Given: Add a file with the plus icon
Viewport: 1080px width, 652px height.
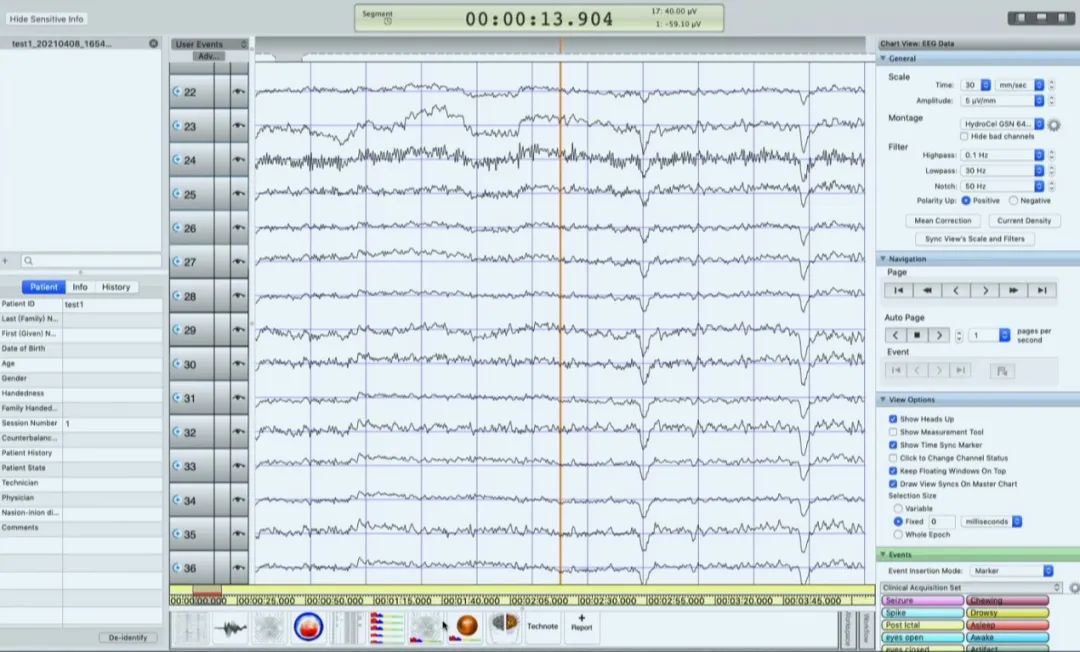Looking at the screenshot, I should (x=6, y=261).
